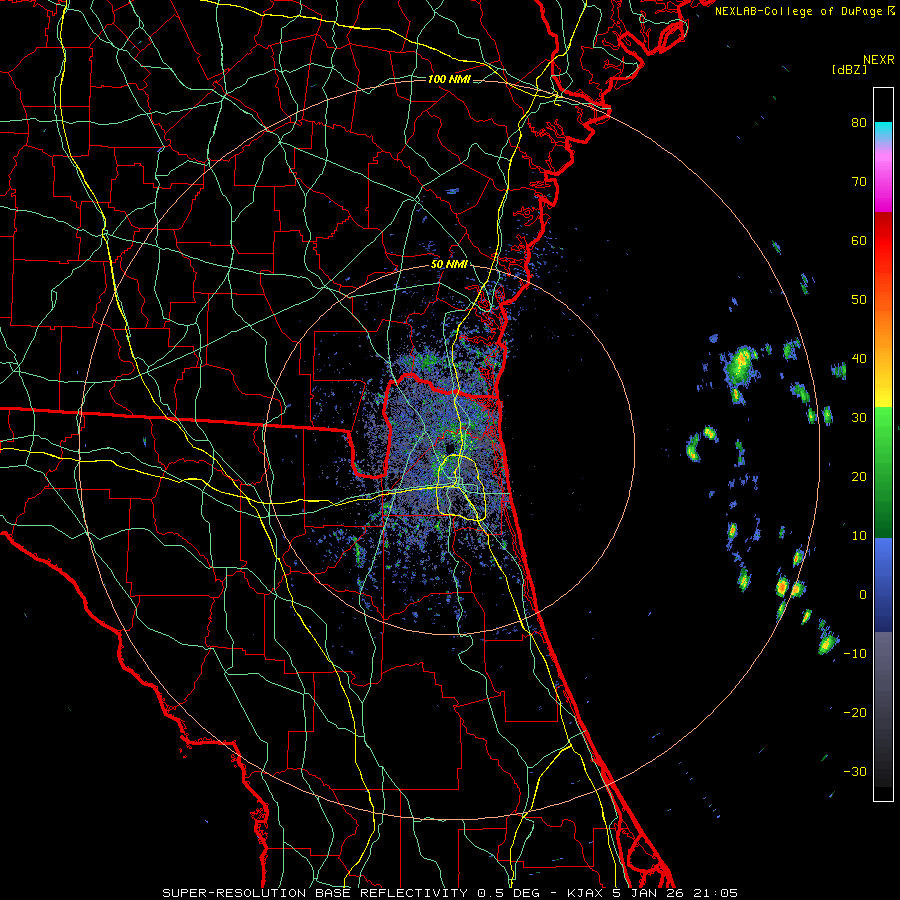Click the NEXLAB-College of DuPage label
The image size is (900, 900).
click(800, 11)
